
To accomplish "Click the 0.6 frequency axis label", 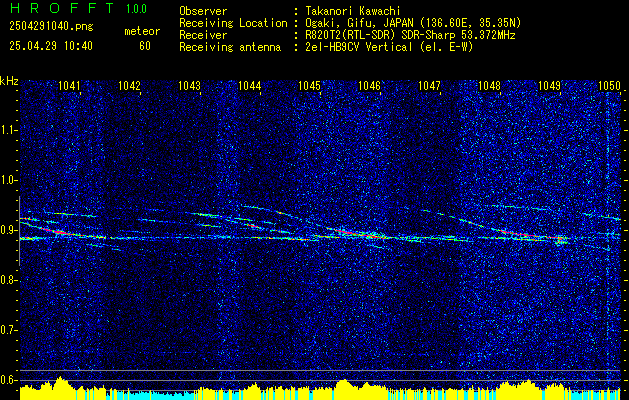I will pos(9,380).
